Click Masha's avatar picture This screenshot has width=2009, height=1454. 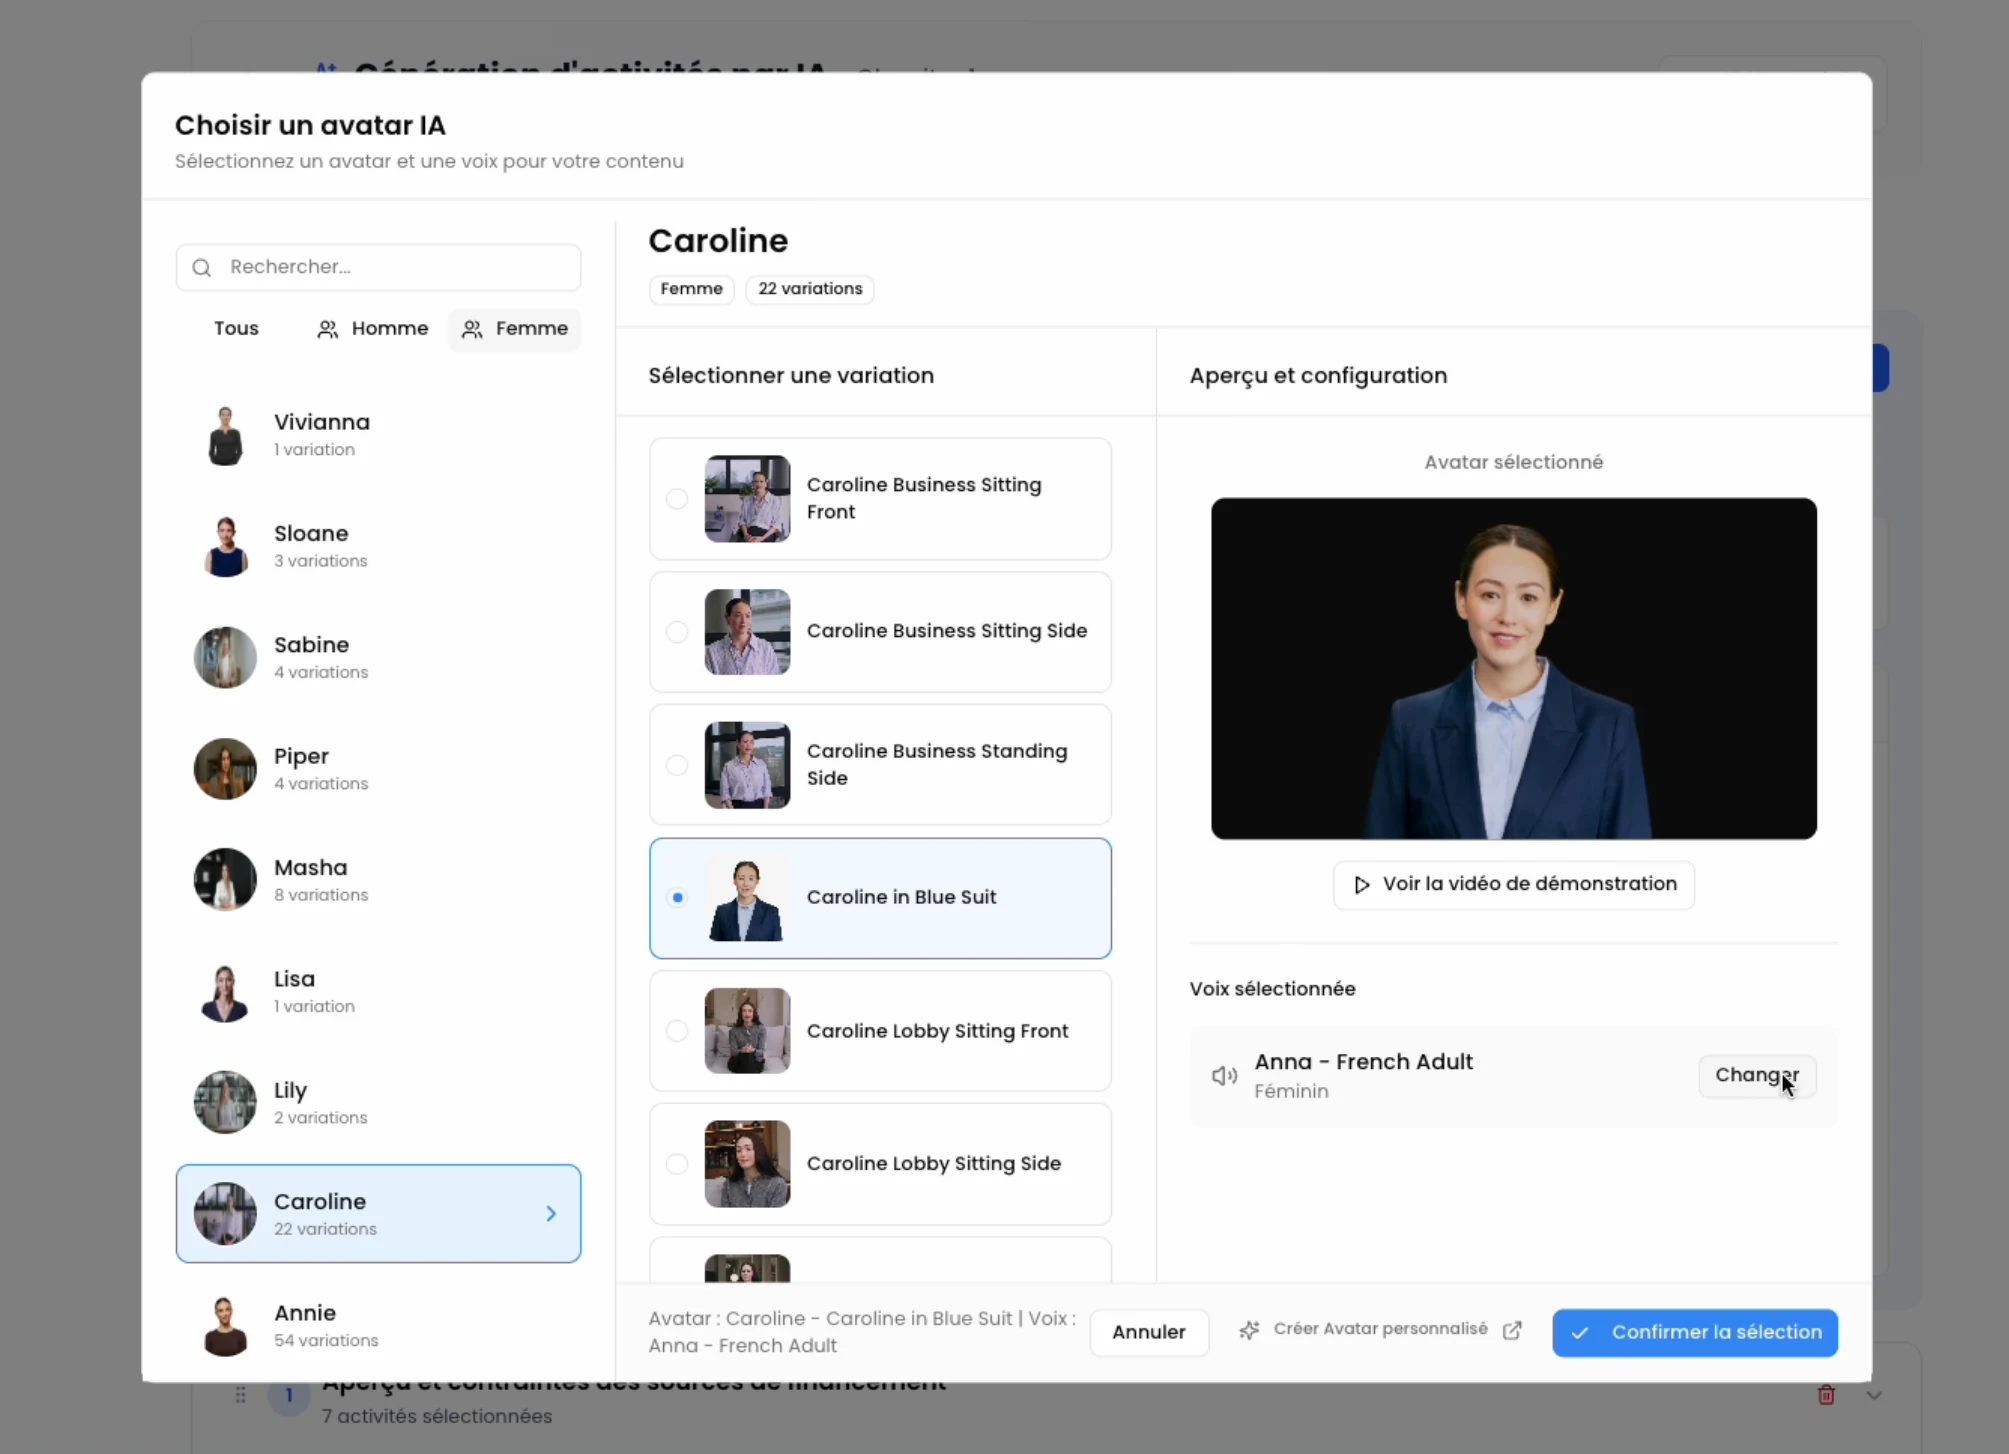point(225,879)
